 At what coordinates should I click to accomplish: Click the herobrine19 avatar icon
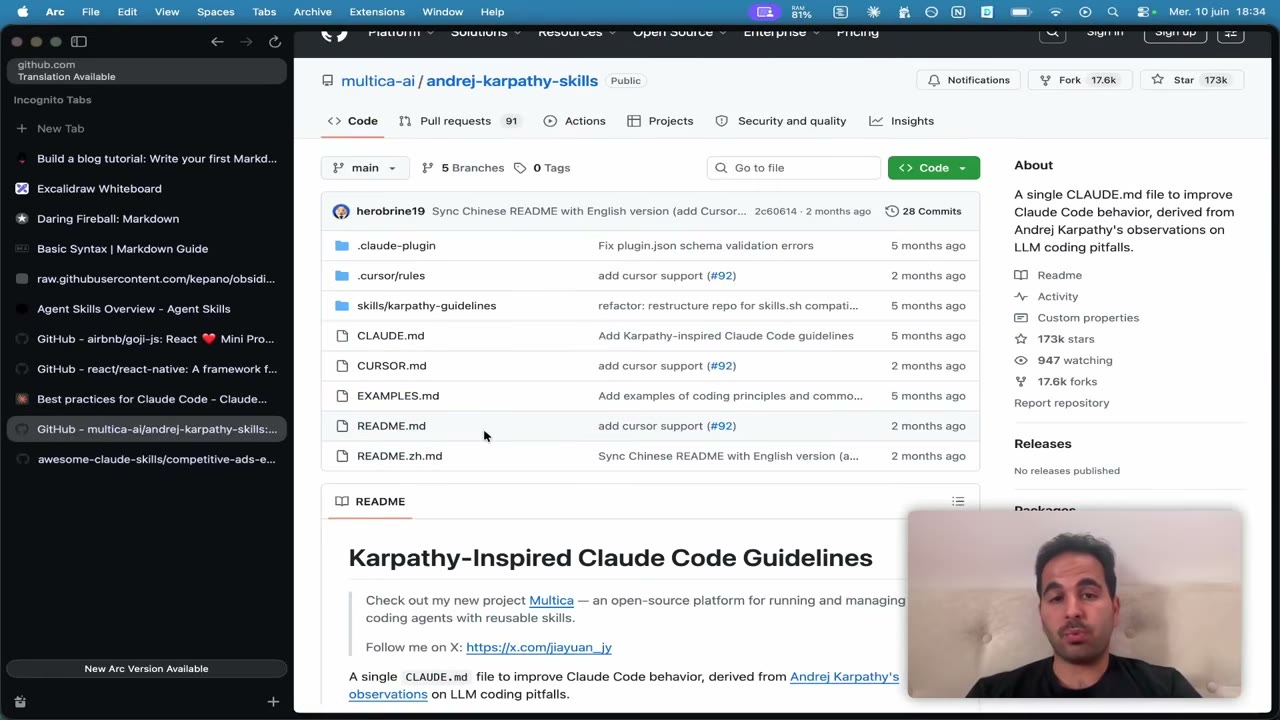(341, 211)
